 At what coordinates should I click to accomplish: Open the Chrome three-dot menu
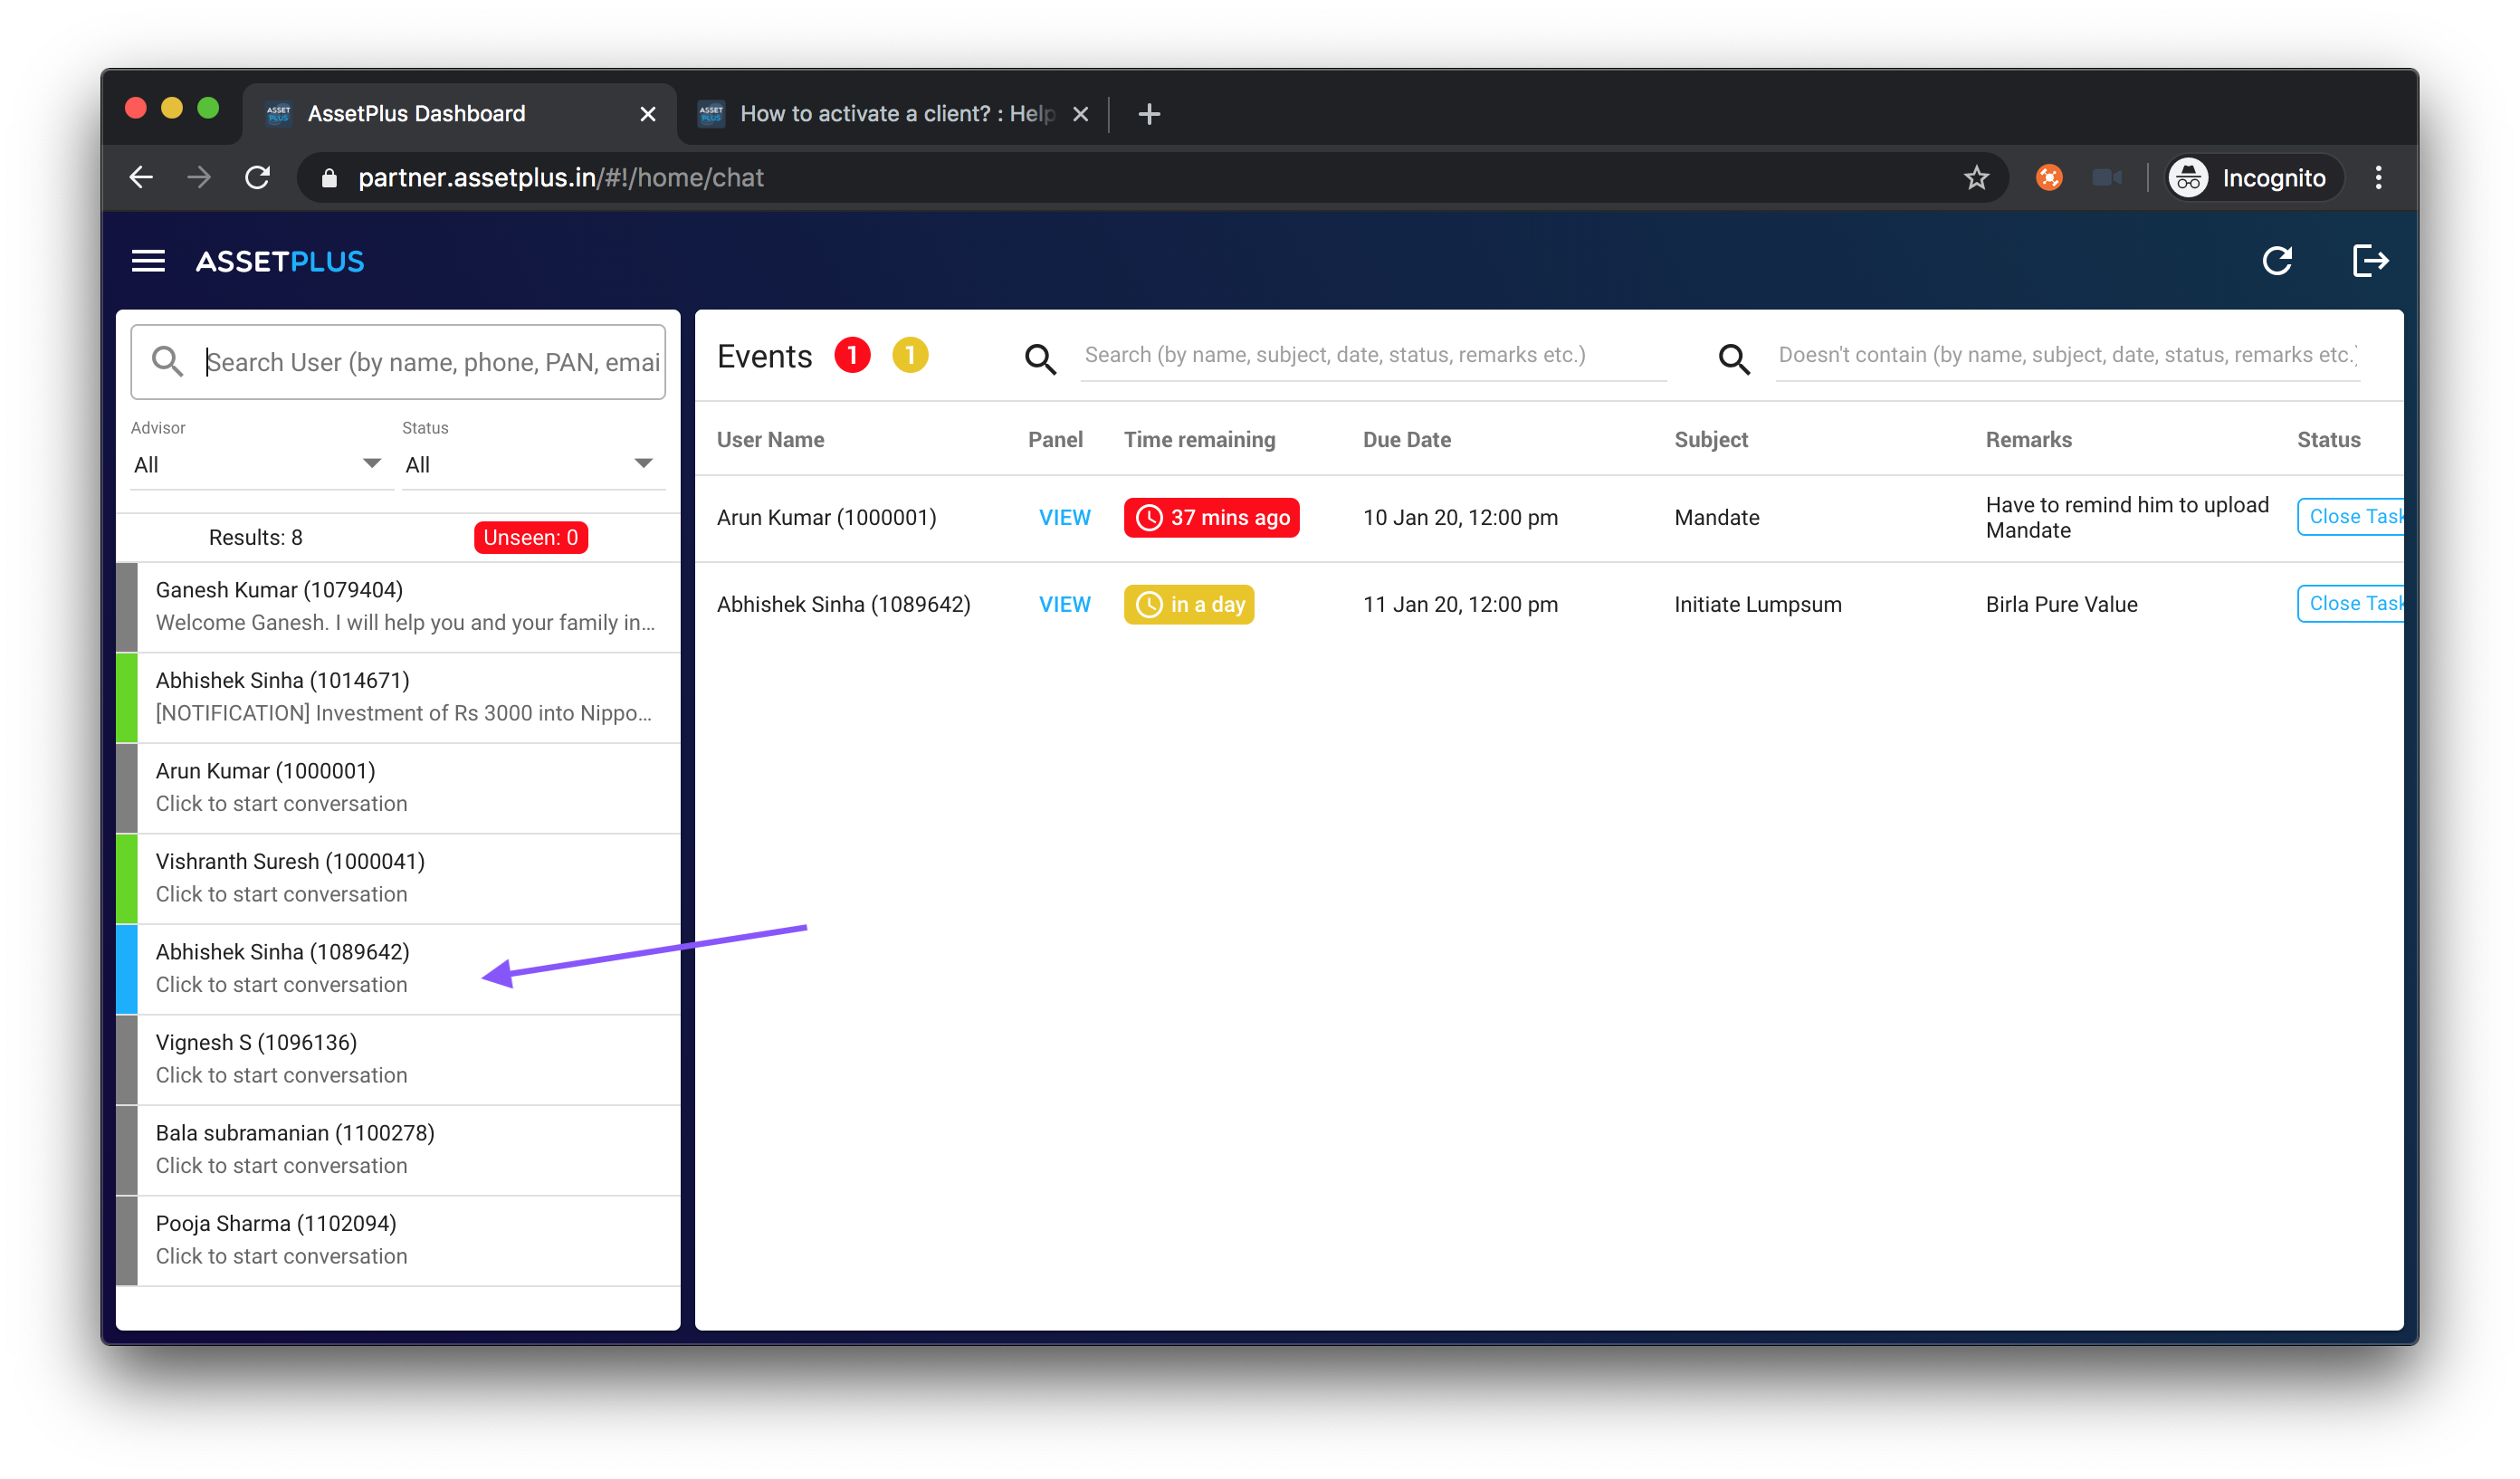[x=2378, y=178]
